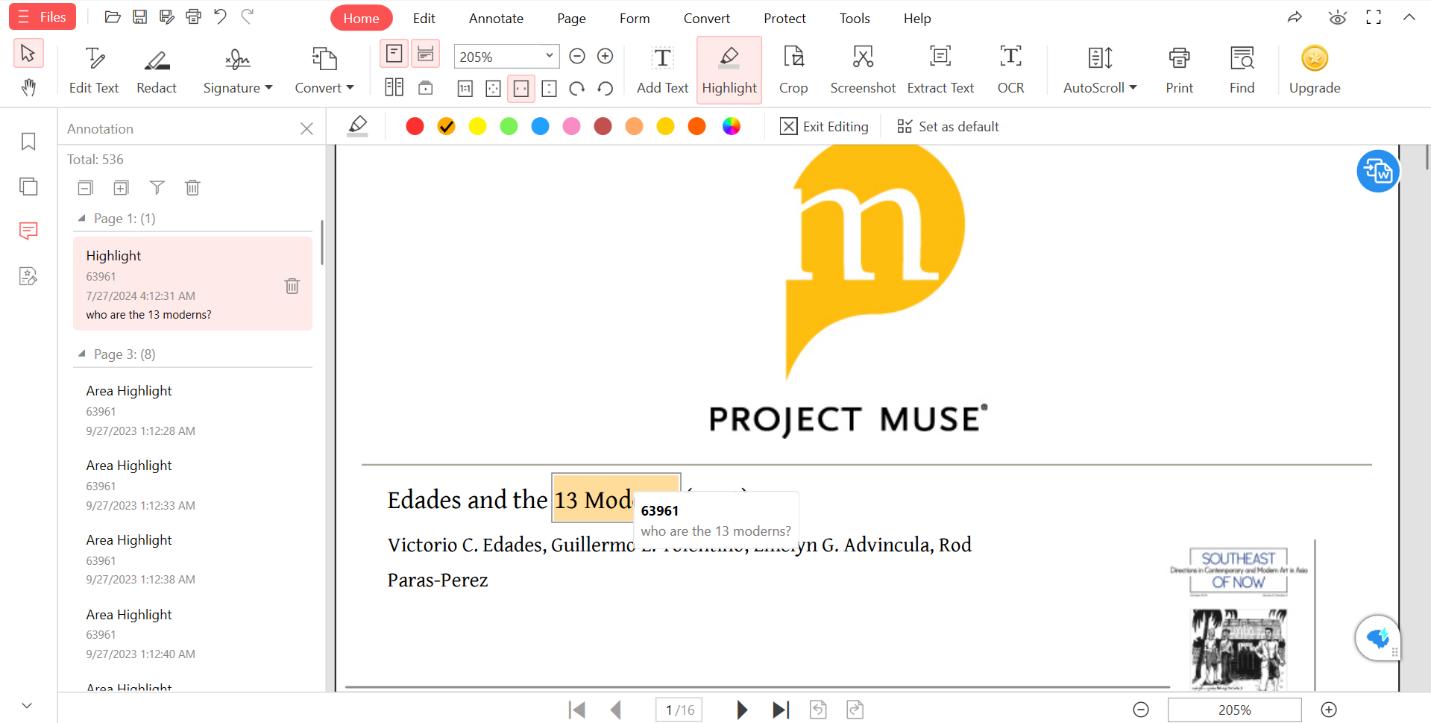Click the quick-access printer icon beside Undo
Image resolution: width=1431 pixels, height=723 pixels.
[x=193, y=17]
